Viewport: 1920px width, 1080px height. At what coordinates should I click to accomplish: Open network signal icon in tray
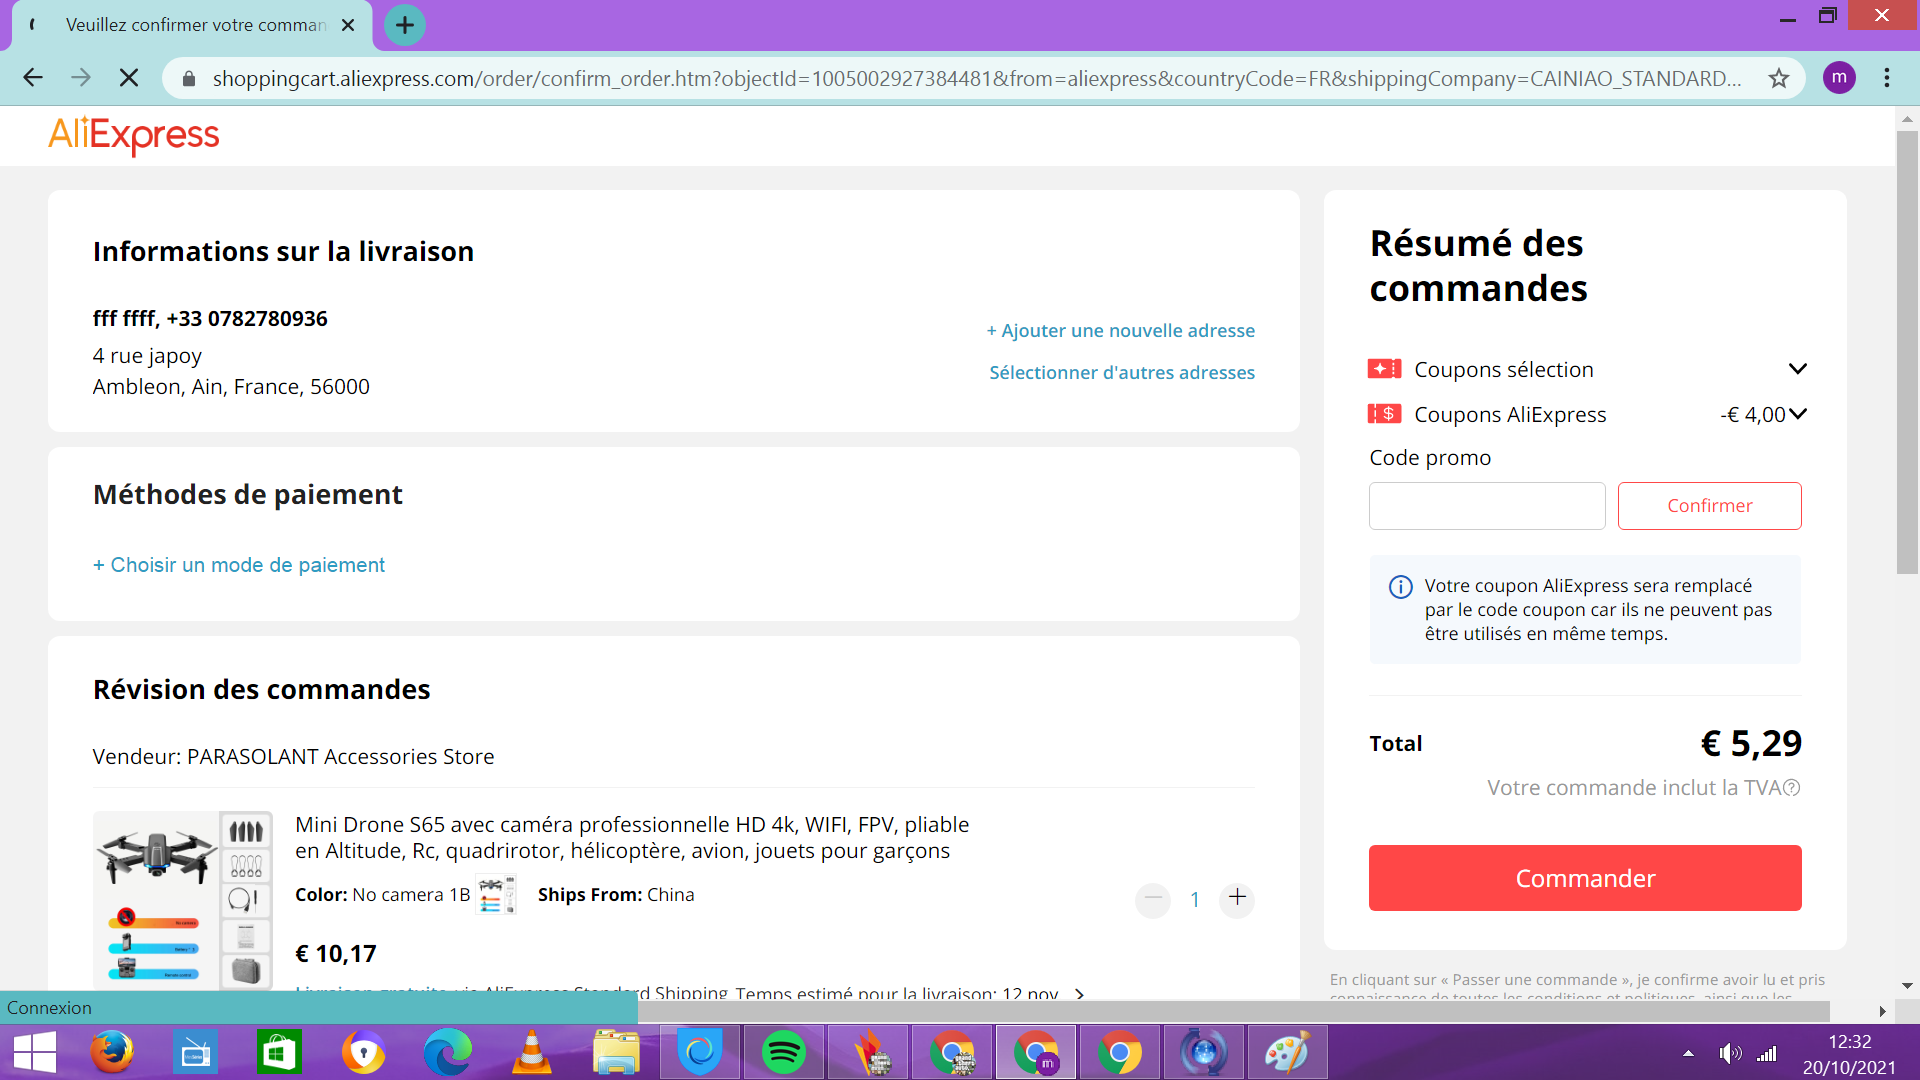click(x=1768, y=1053)
